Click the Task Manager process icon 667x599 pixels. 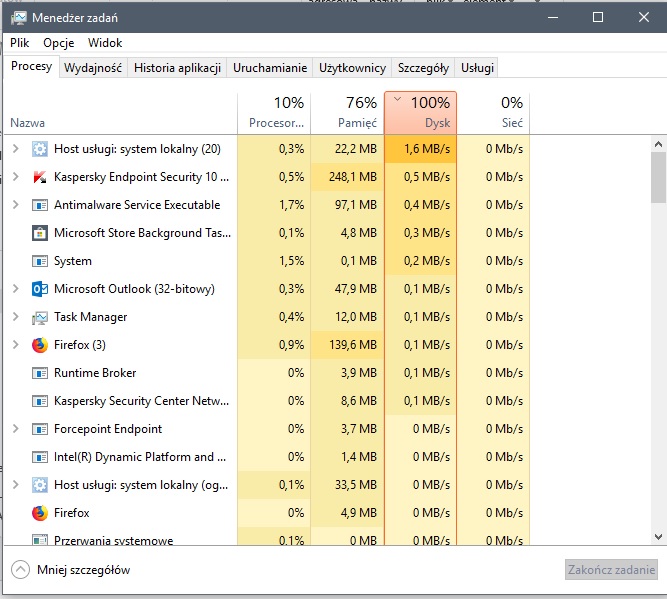pyautogui.click(x=40, y=317)
